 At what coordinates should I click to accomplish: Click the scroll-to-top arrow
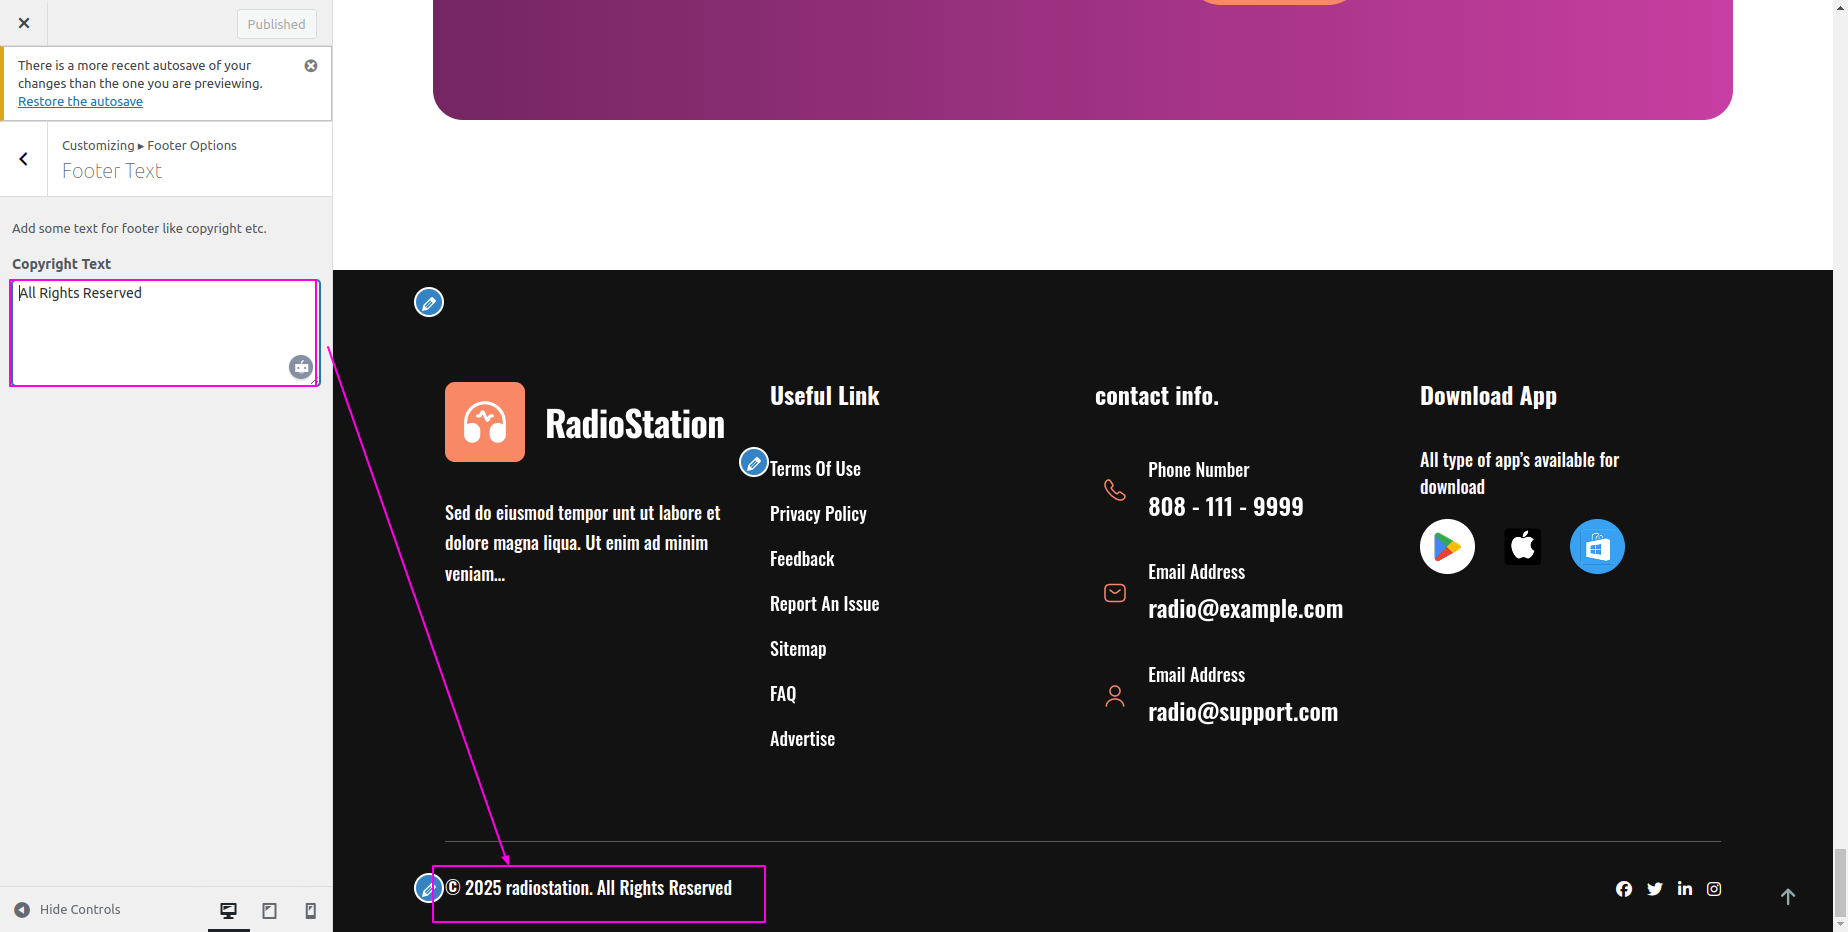pos(1788,897)
